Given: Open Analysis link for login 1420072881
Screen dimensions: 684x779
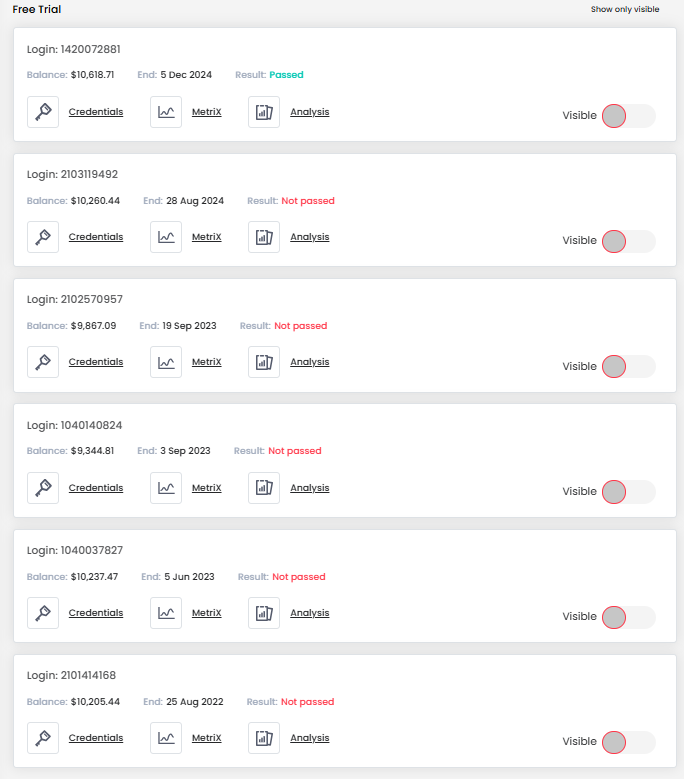Looking at the screenshot, I should coord(310,112).
